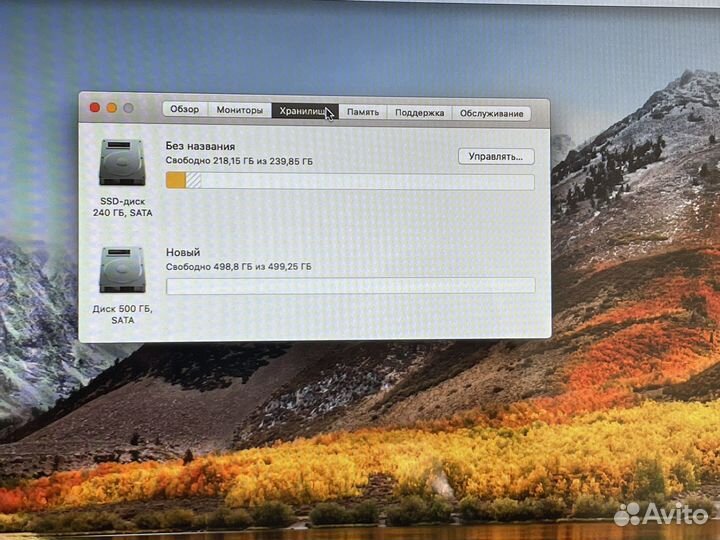Click text Свободно 498,8 ГБ из 499,25 ГБ
This screenshot has height=540, width=720.
(238, 267)
